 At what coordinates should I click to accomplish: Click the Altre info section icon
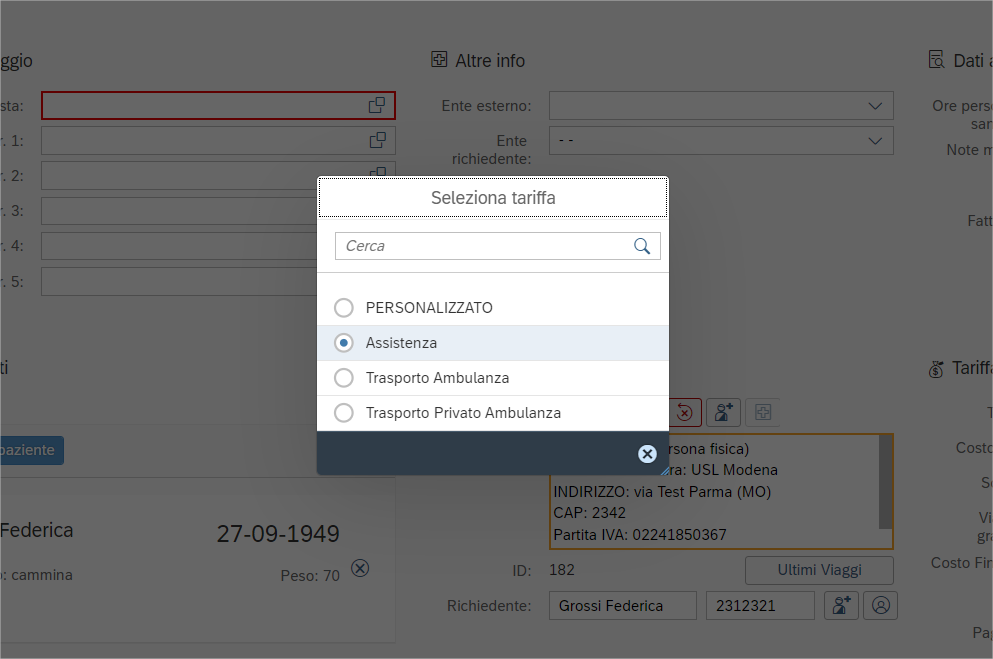(x=439, y=60)
